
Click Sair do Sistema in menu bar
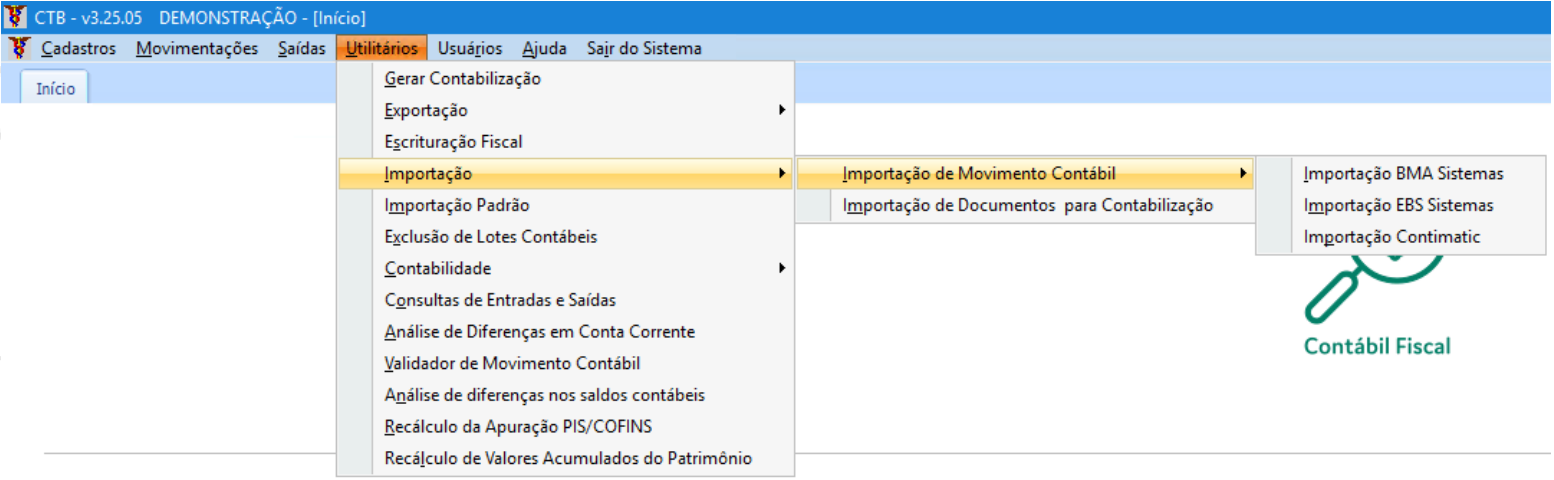pyautogui.click(x=644, y=48)
